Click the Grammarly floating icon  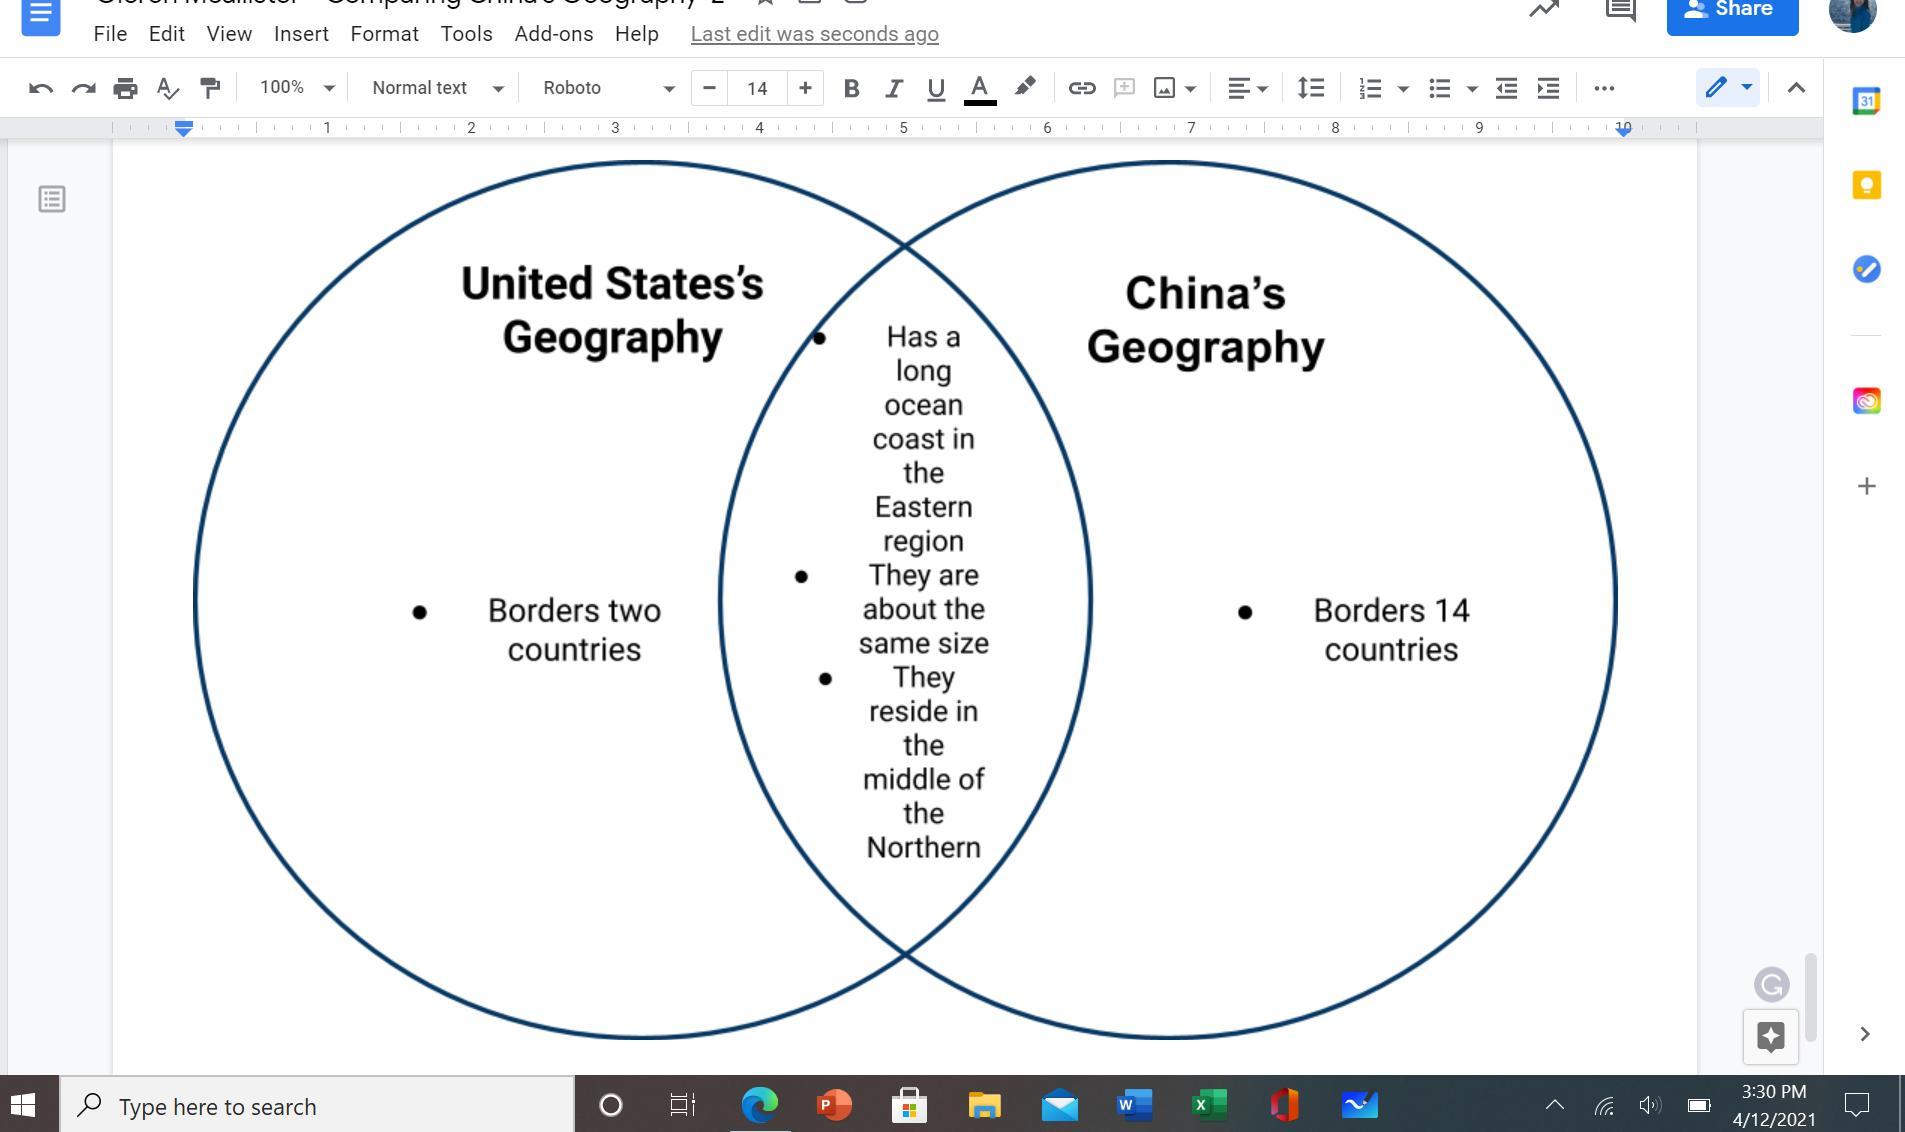1772,985
